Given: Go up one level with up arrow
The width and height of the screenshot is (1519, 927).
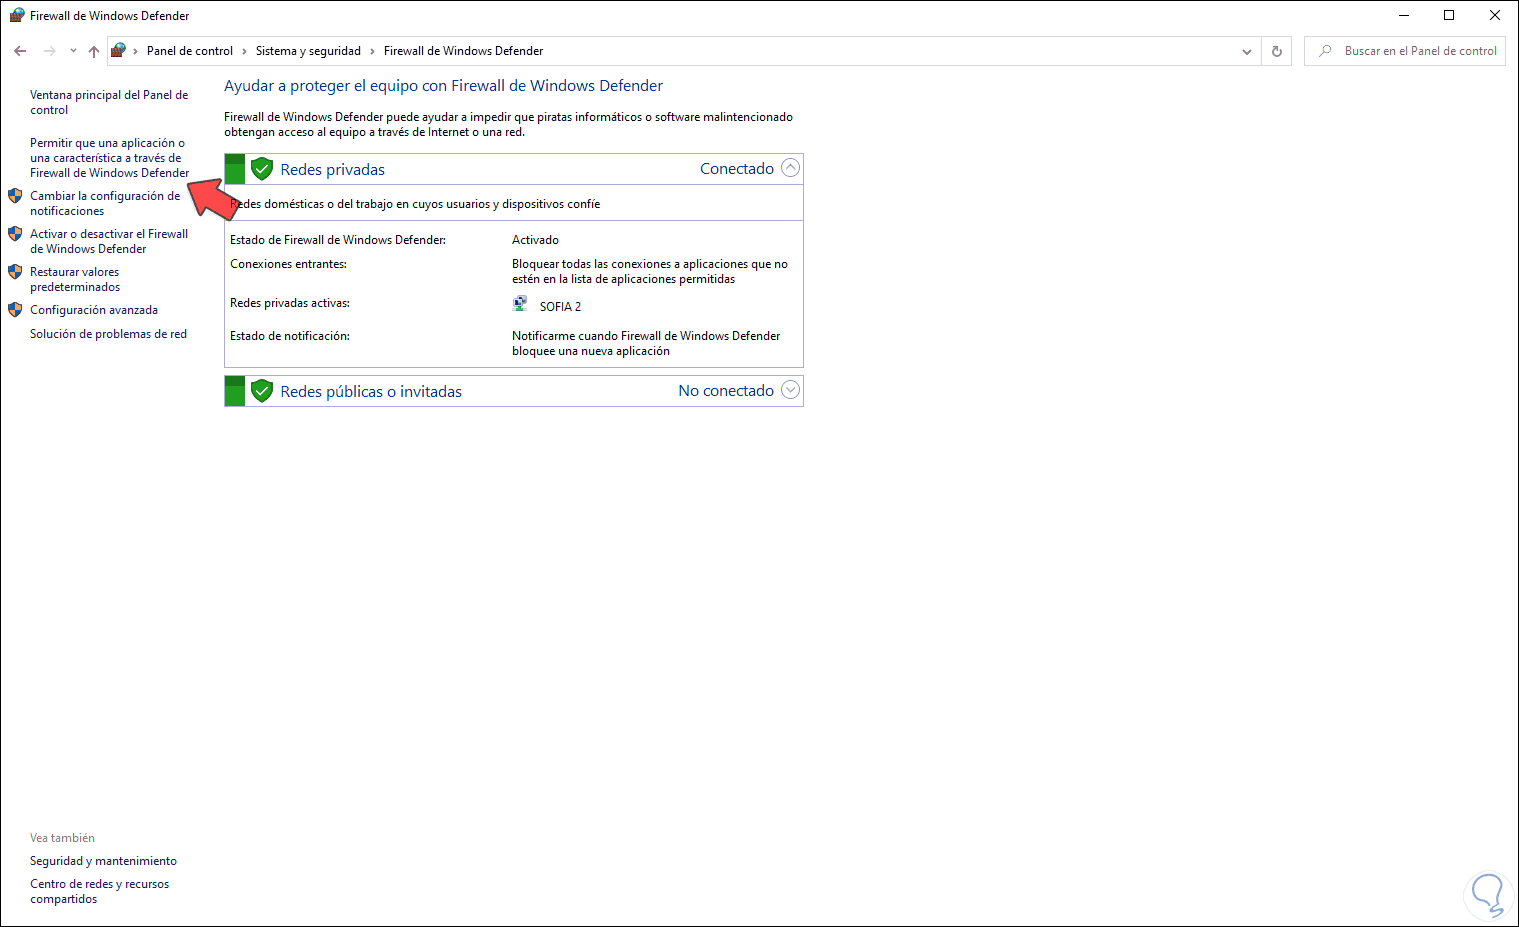Looking at the screenshot, I should click(94, 51).
